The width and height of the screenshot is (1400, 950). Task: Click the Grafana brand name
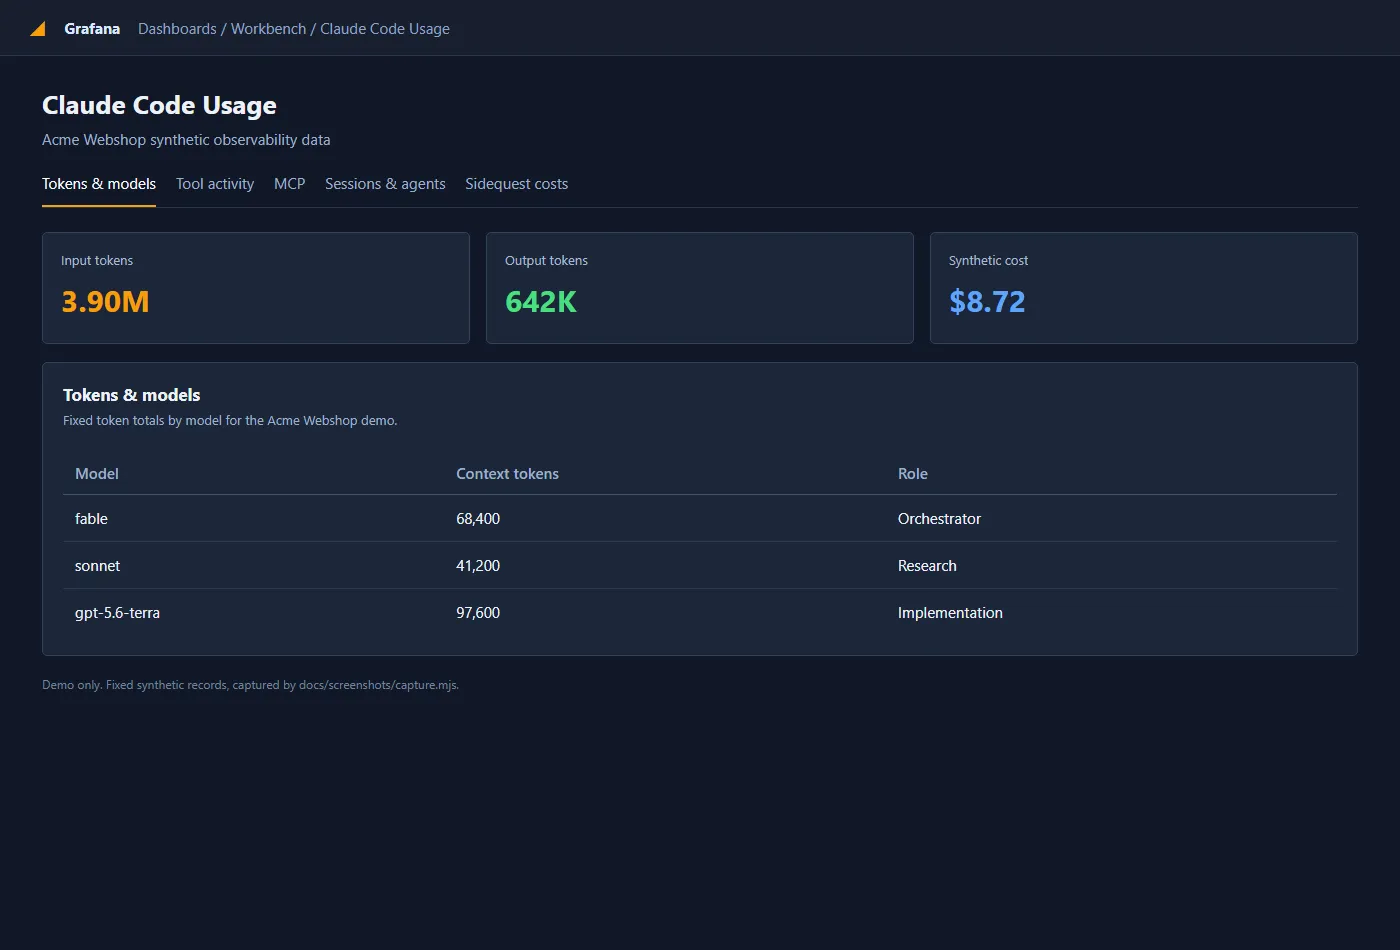[x=92, y=29]
